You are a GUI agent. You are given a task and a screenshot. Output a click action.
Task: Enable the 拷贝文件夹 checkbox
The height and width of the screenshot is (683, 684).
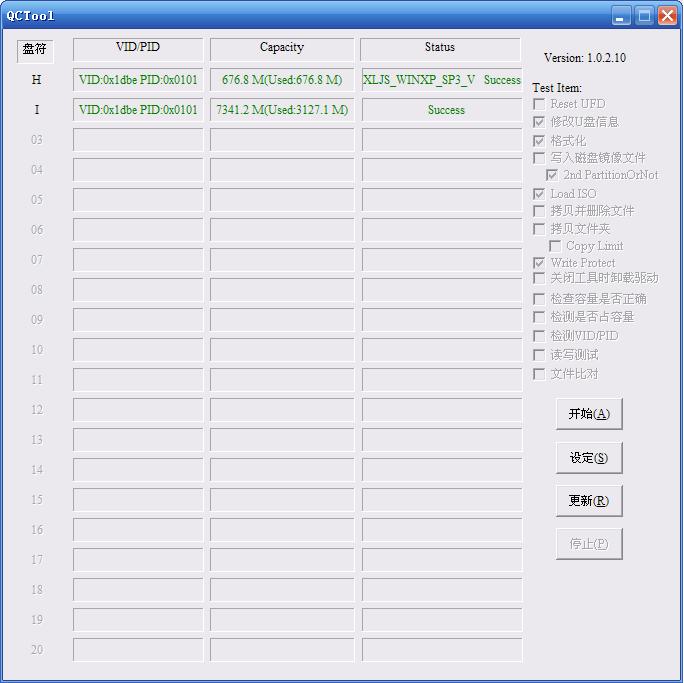pyautogui.click(x=539, y=229)
